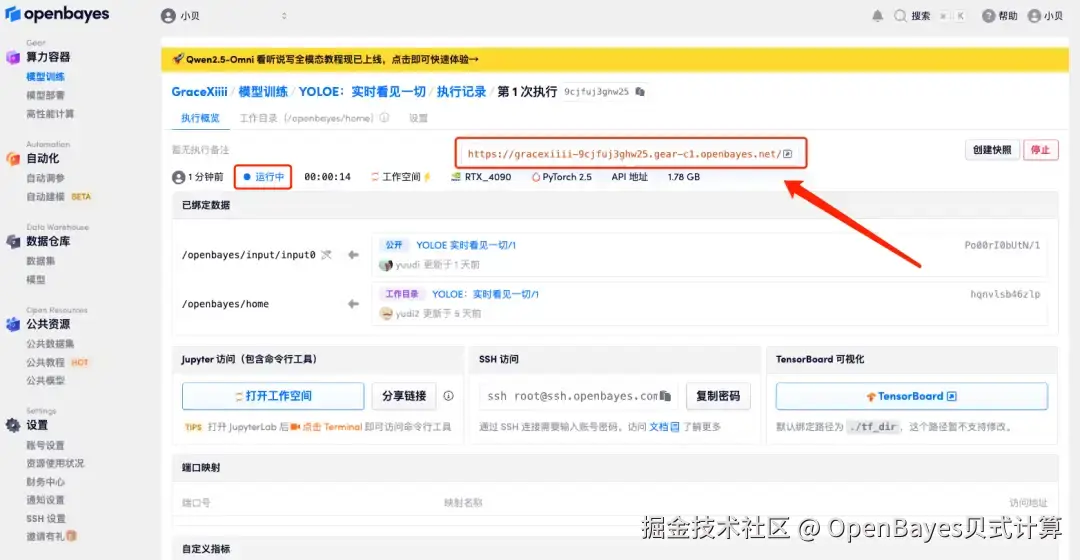Select 账号设置 in sidebar
Viewport: 1080px width, 560px height.
point(45,445)
